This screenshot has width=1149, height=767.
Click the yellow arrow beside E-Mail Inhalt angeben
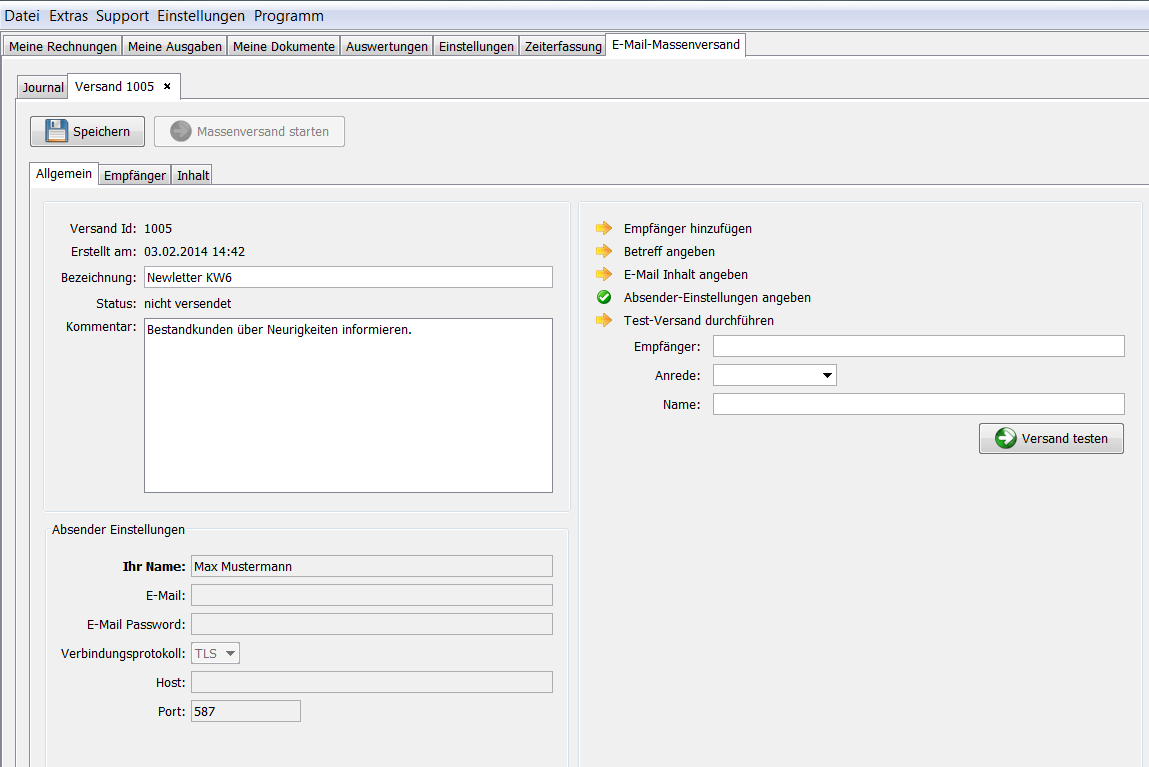[x=603, y=274]
